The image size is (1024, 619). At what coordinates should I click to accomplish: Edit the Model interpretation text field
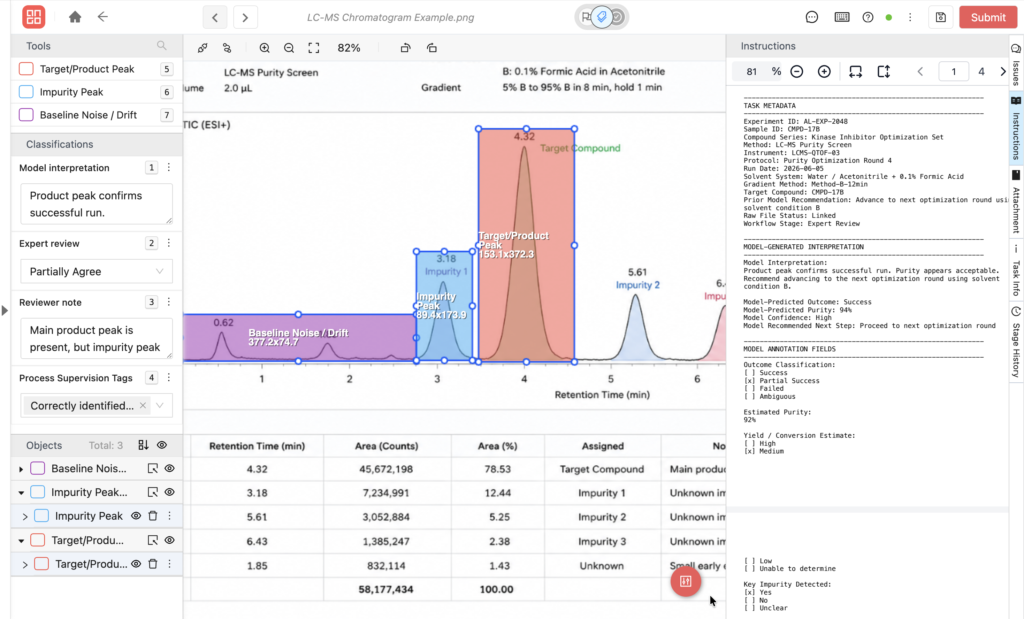97,204
